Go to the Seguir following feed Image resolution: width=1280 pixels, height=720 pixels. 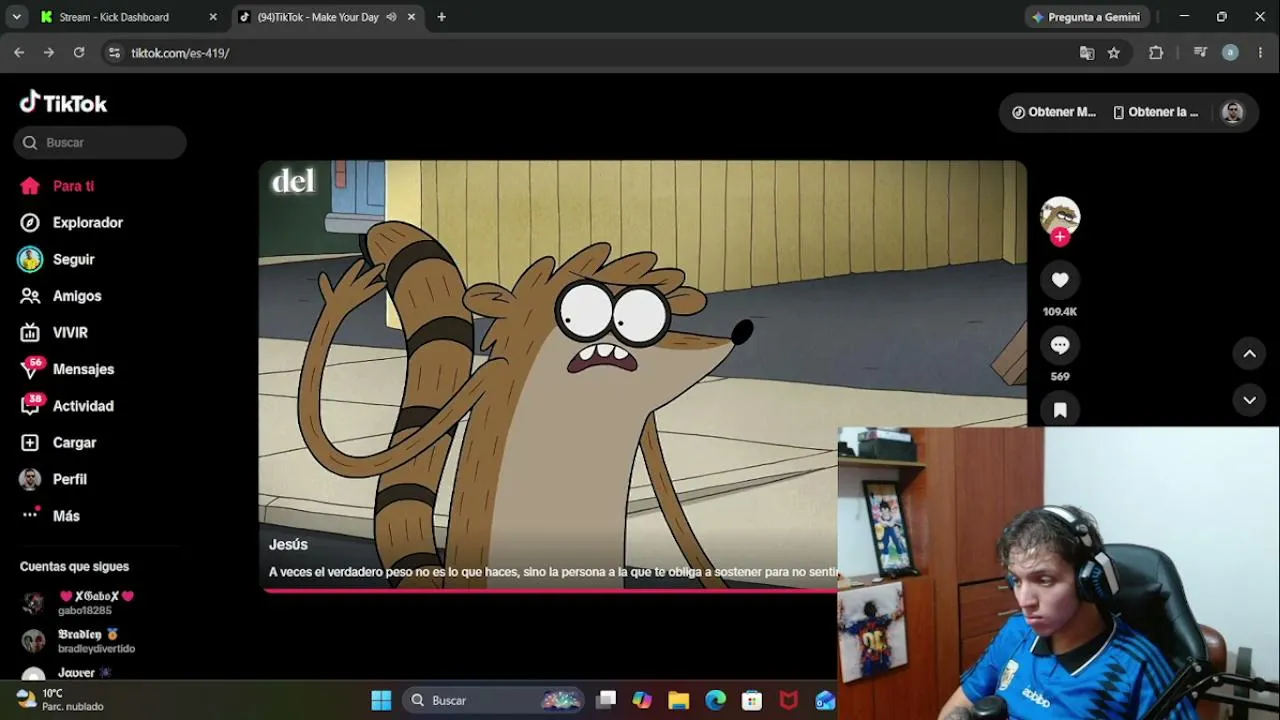pyautogui.click(x=56, y=259)
